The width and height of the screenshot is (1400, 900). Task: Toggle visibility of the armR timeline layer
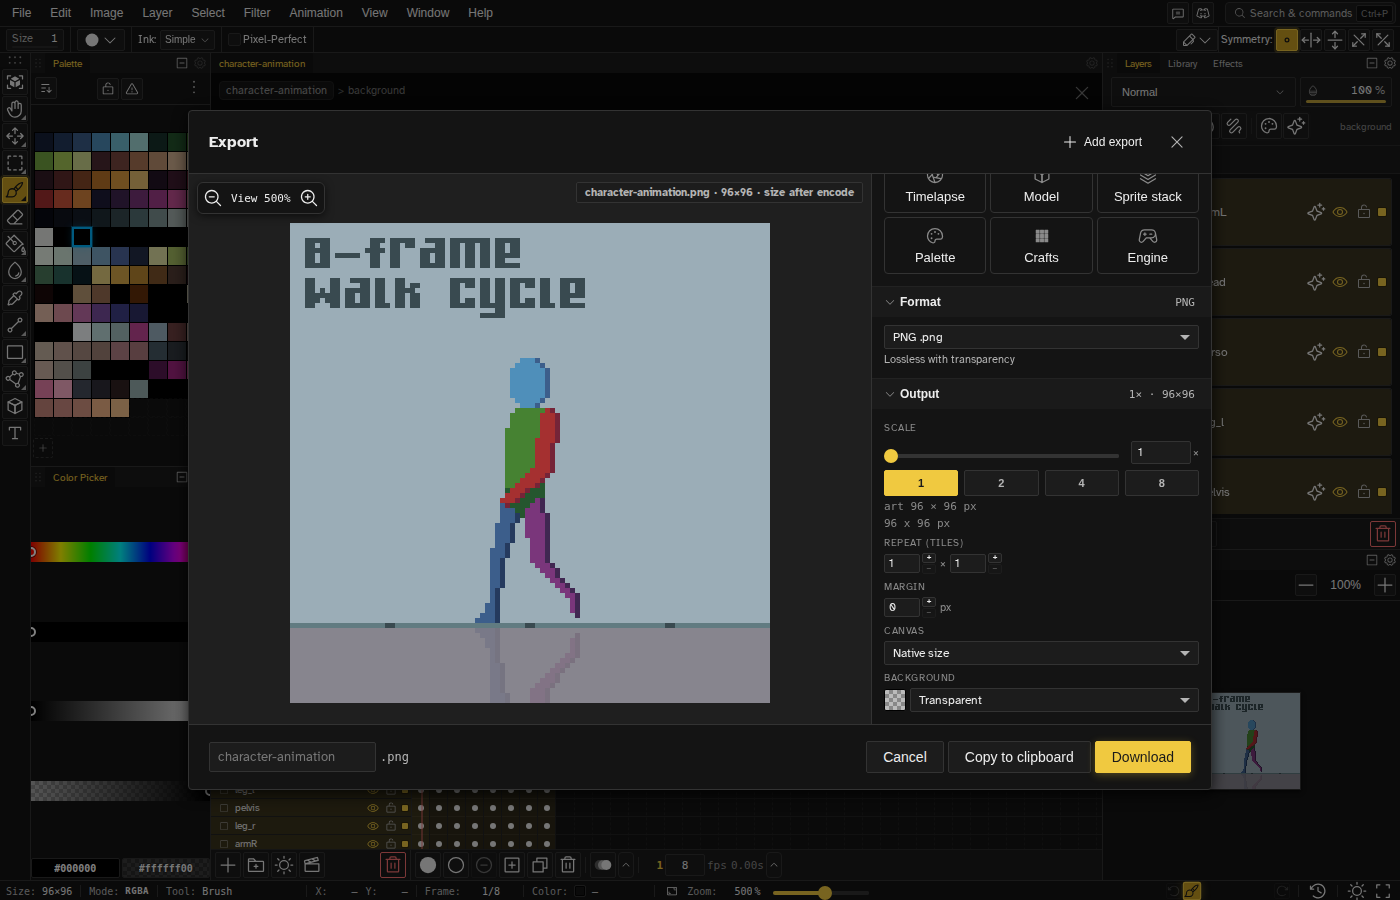373,844
